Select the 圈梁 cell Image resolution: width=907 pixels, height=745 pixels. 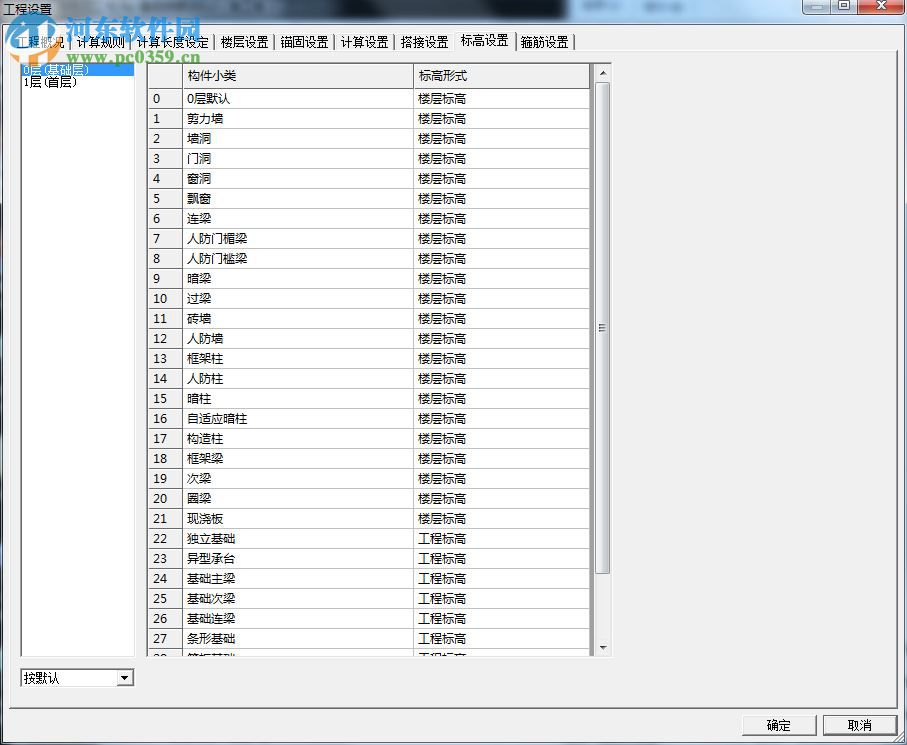point(298,499)
